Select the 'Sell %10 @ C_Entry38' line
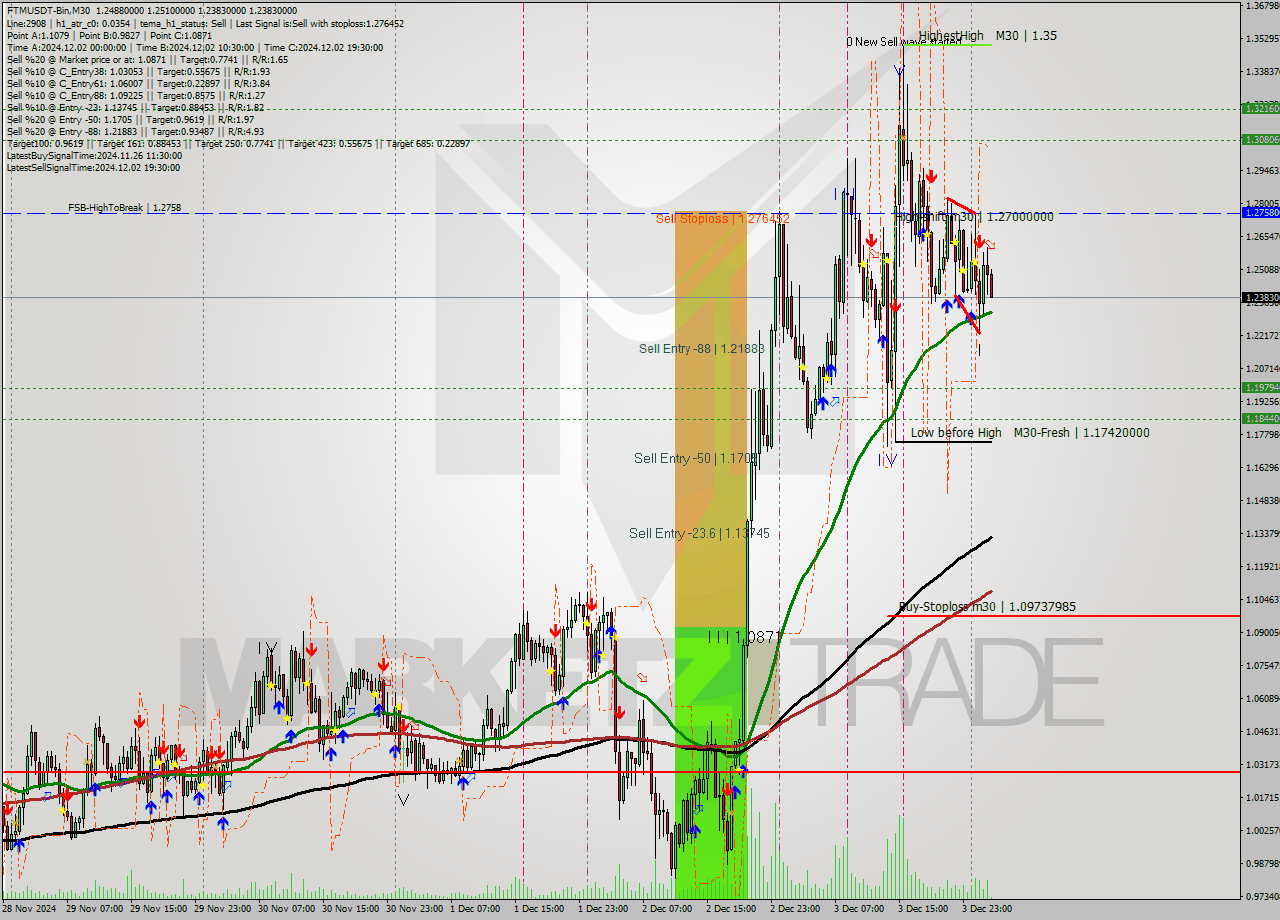The width and height of the screenshot is (1280, 920). 138,71
